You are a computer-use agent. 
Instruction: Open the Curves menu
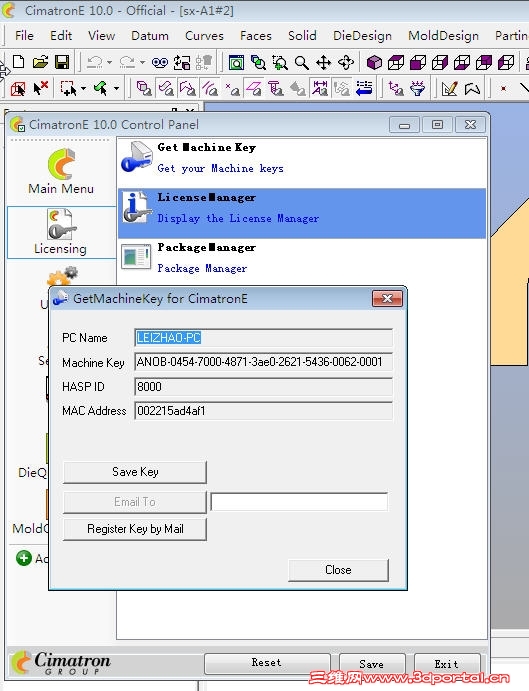point(204,36)
